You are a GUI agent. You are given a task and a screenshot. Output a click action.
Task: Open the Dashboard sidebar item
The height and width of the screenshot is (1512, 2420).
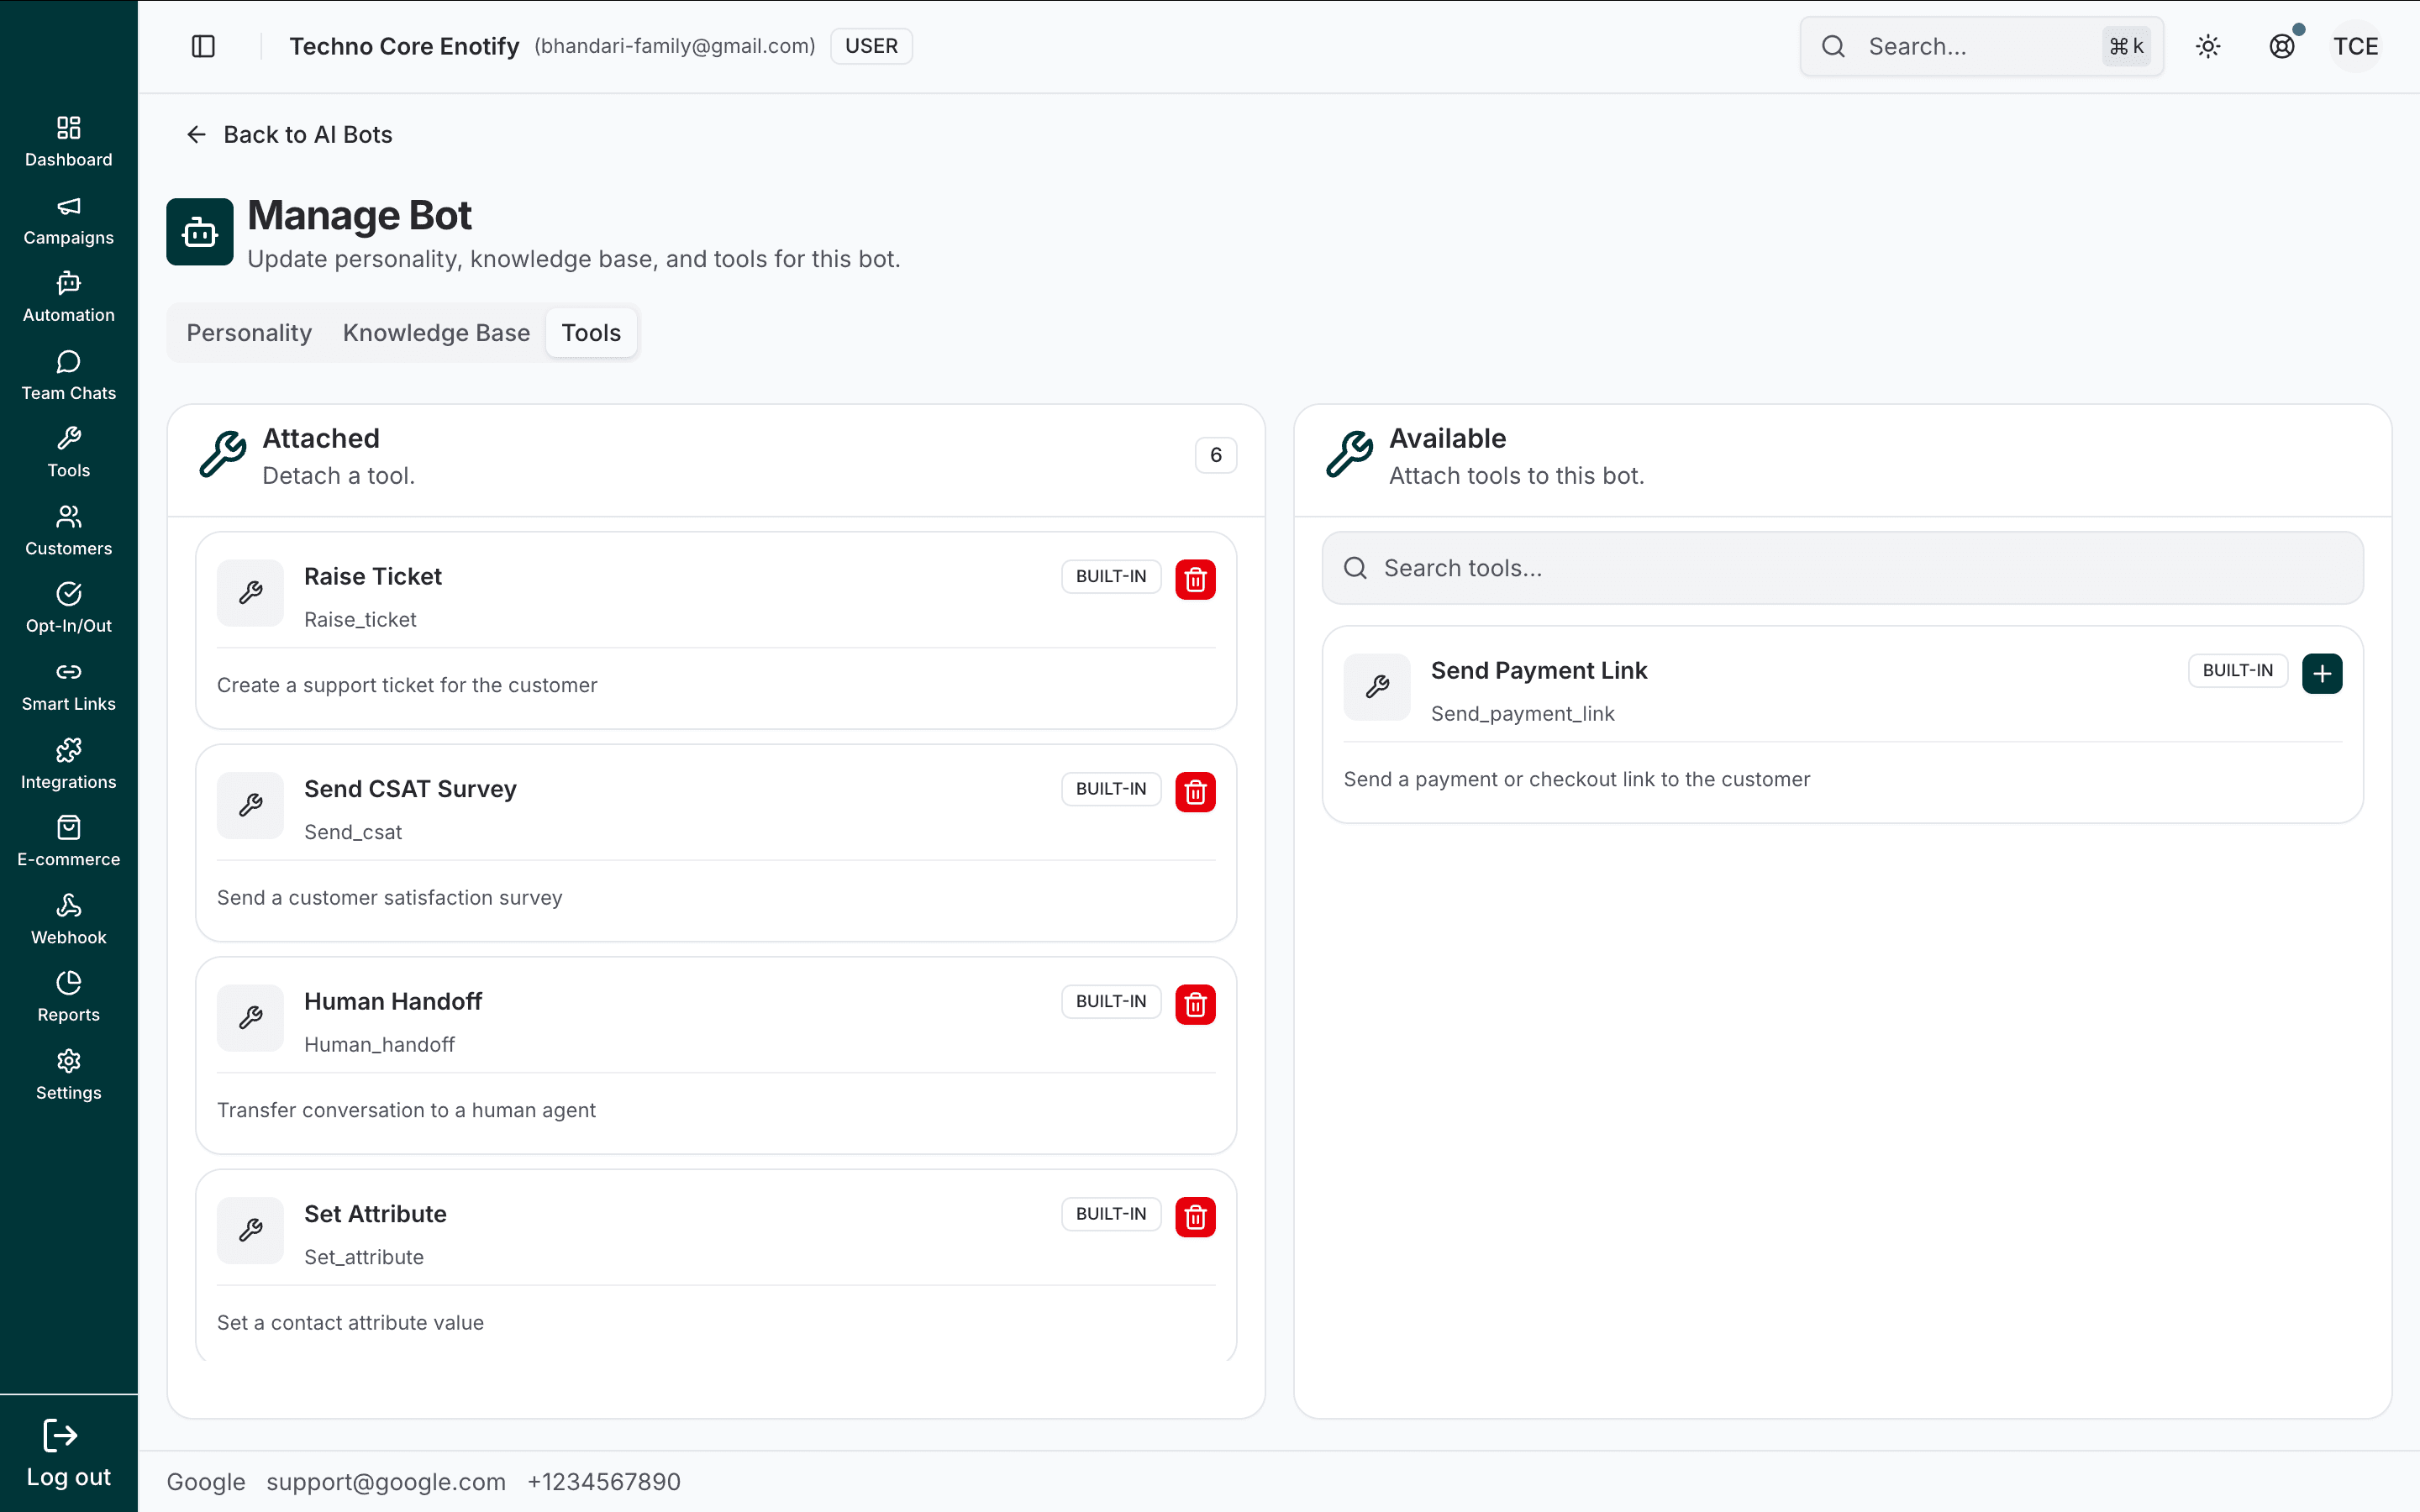[x=68, y=142]
